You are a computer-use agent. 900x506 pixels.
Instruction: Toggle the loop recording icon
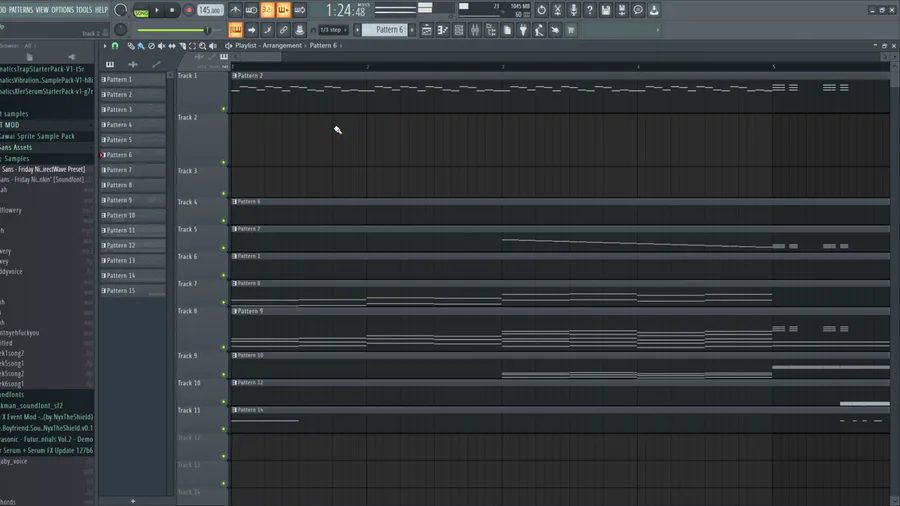300,10
